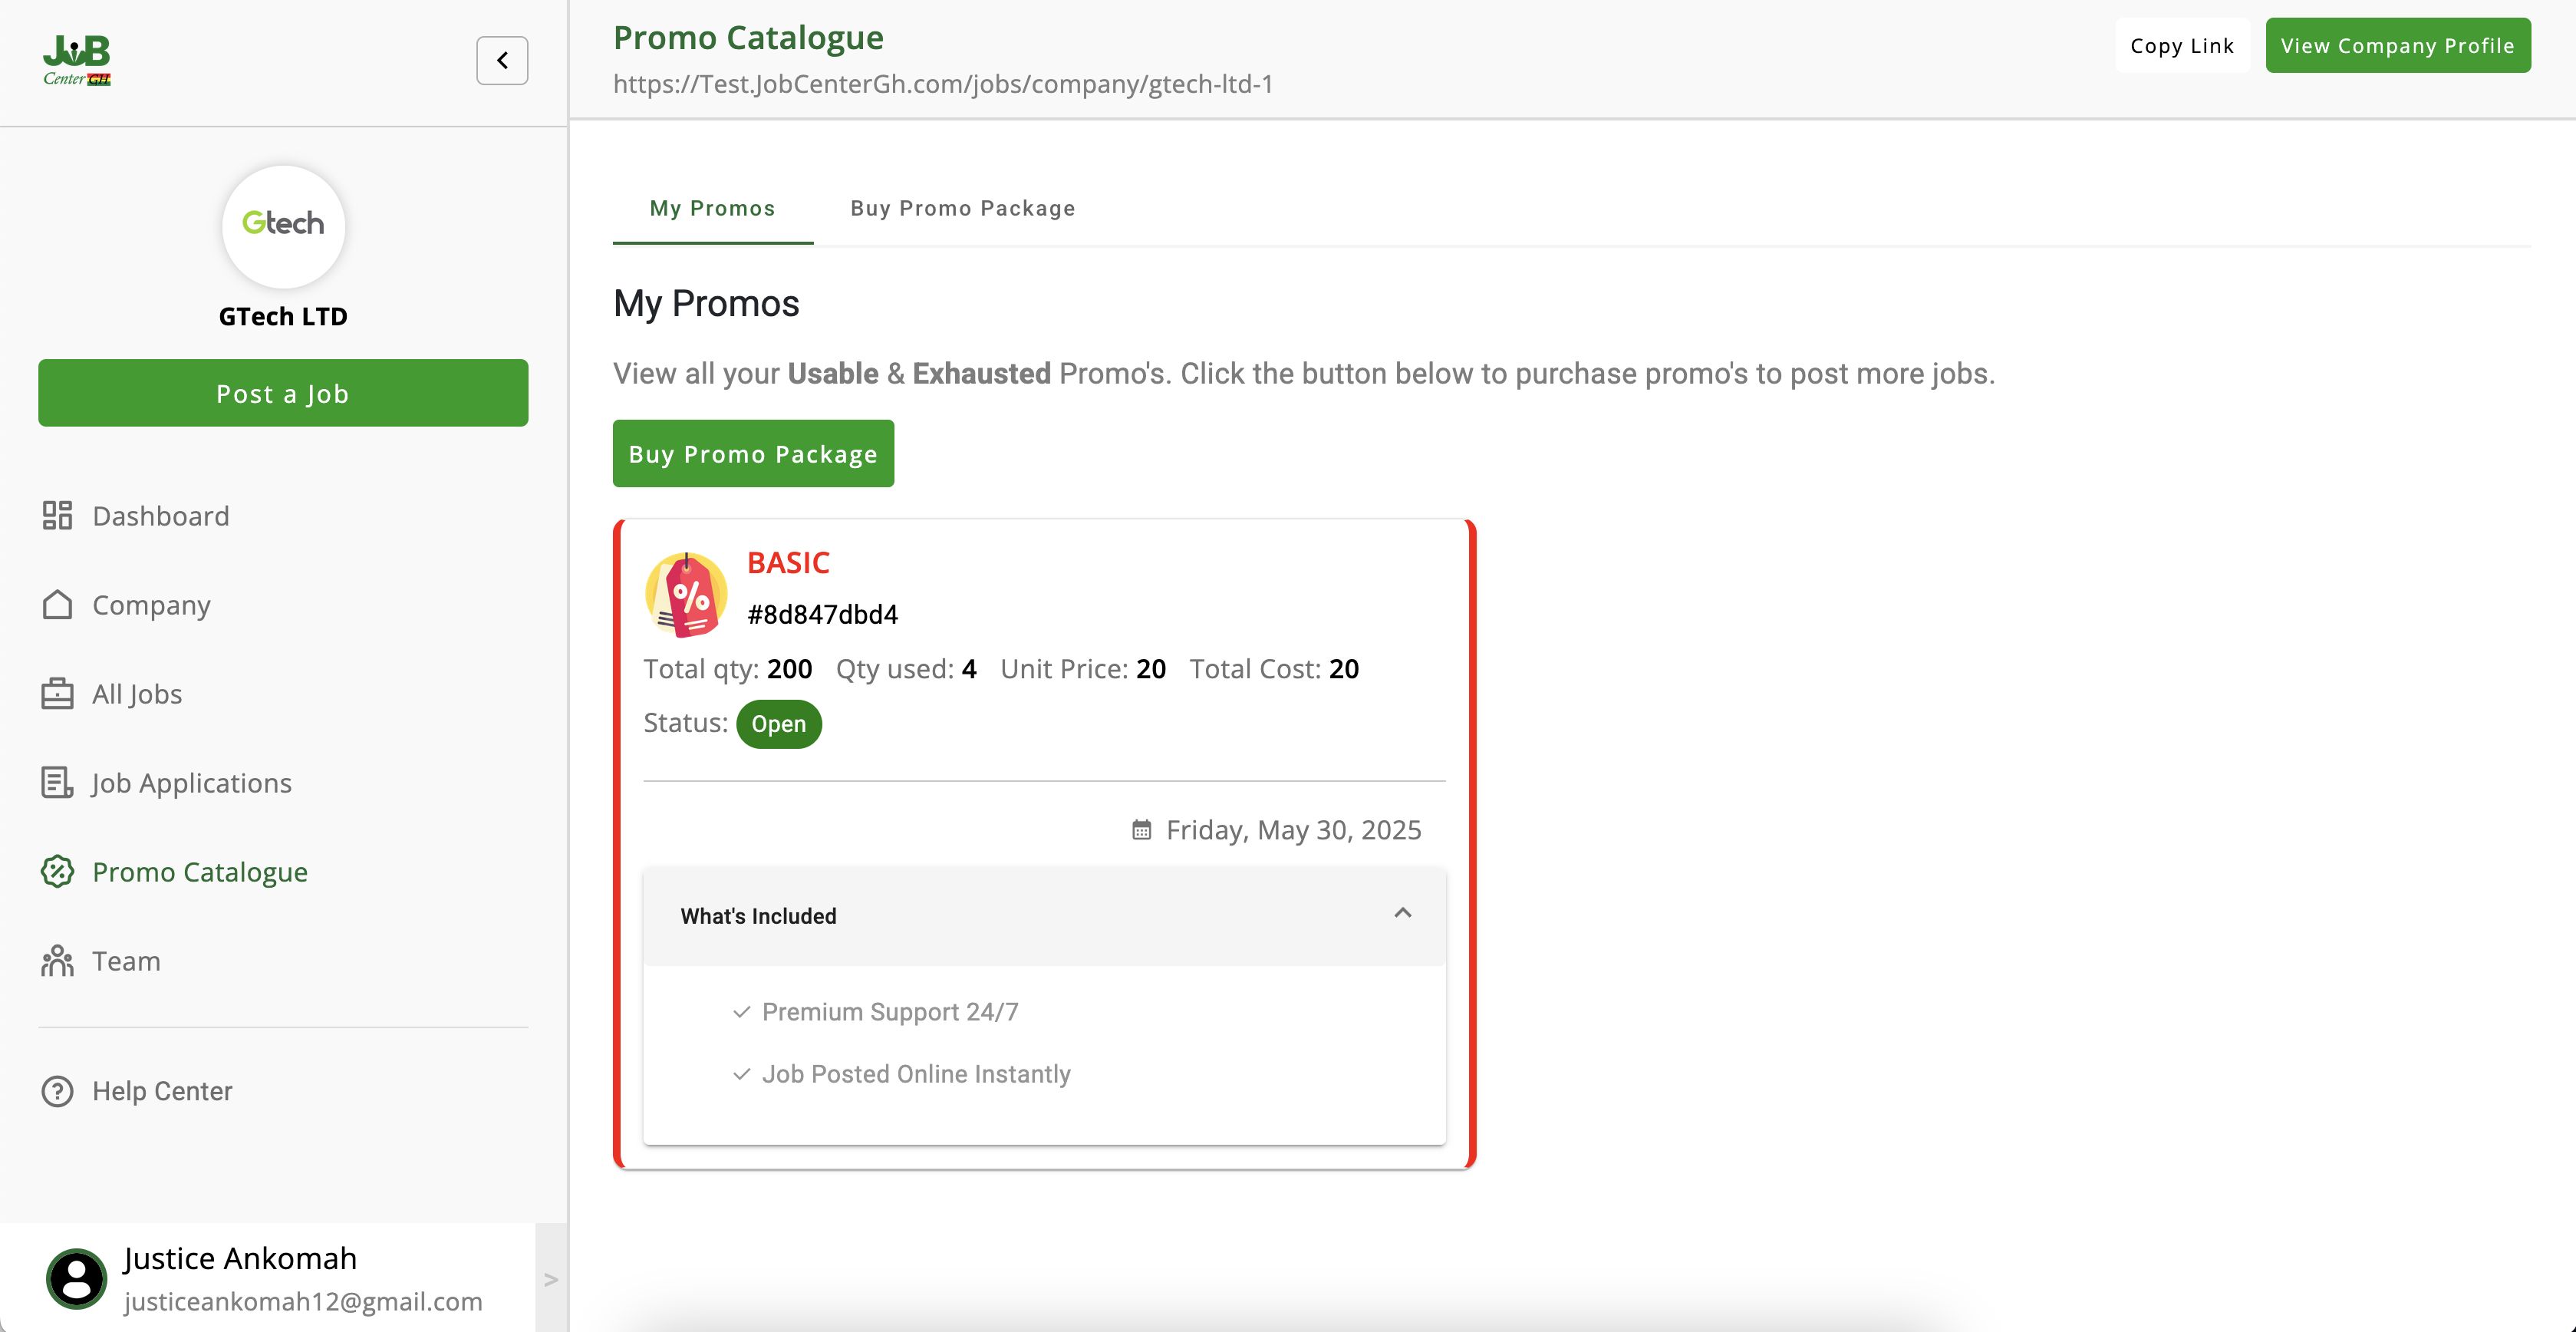Viewport: 2576px width, 1332px height.
Task: Expand user menu arrow beside Justice Ankomah
Action: point(550,1279)
